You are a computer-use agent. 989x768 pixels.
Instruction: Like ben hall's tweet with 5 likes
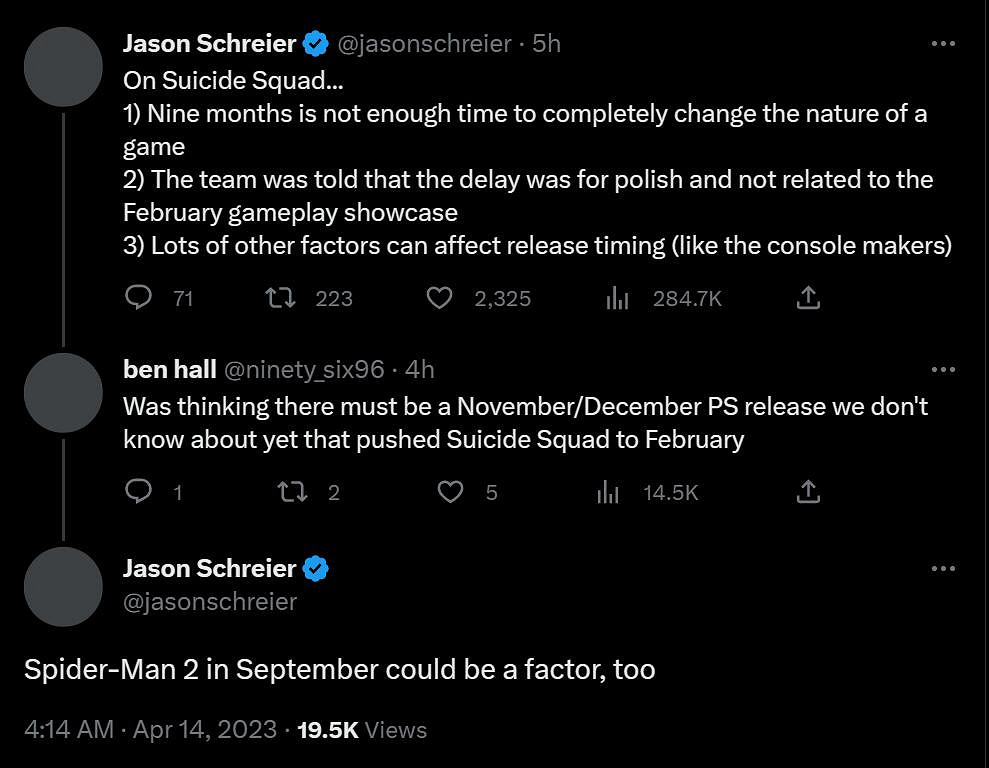coord(452,491)
